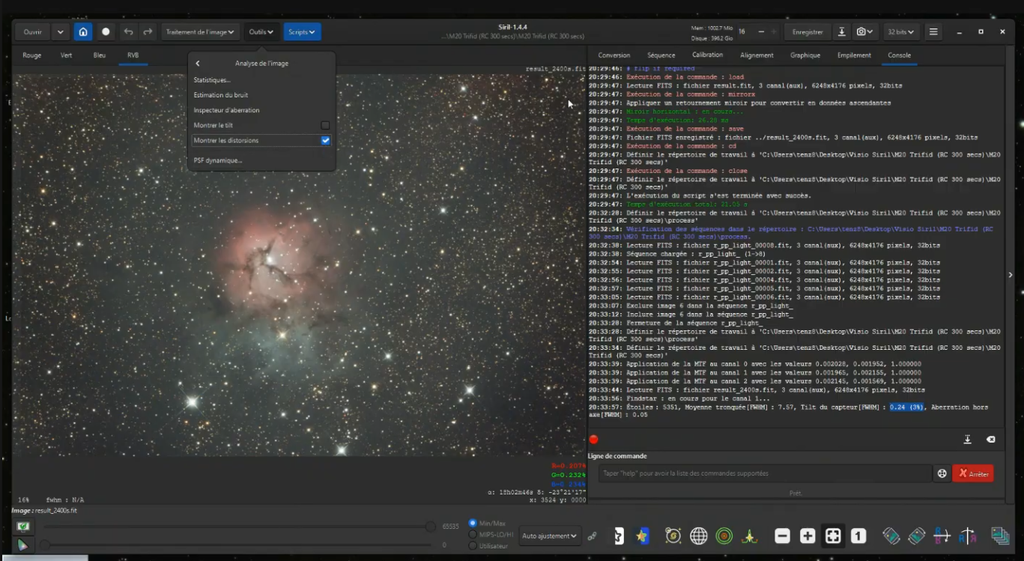This screenshot has height=561, width=1024.
Task: Click the home working directory icon
Action: coord(83,31)
